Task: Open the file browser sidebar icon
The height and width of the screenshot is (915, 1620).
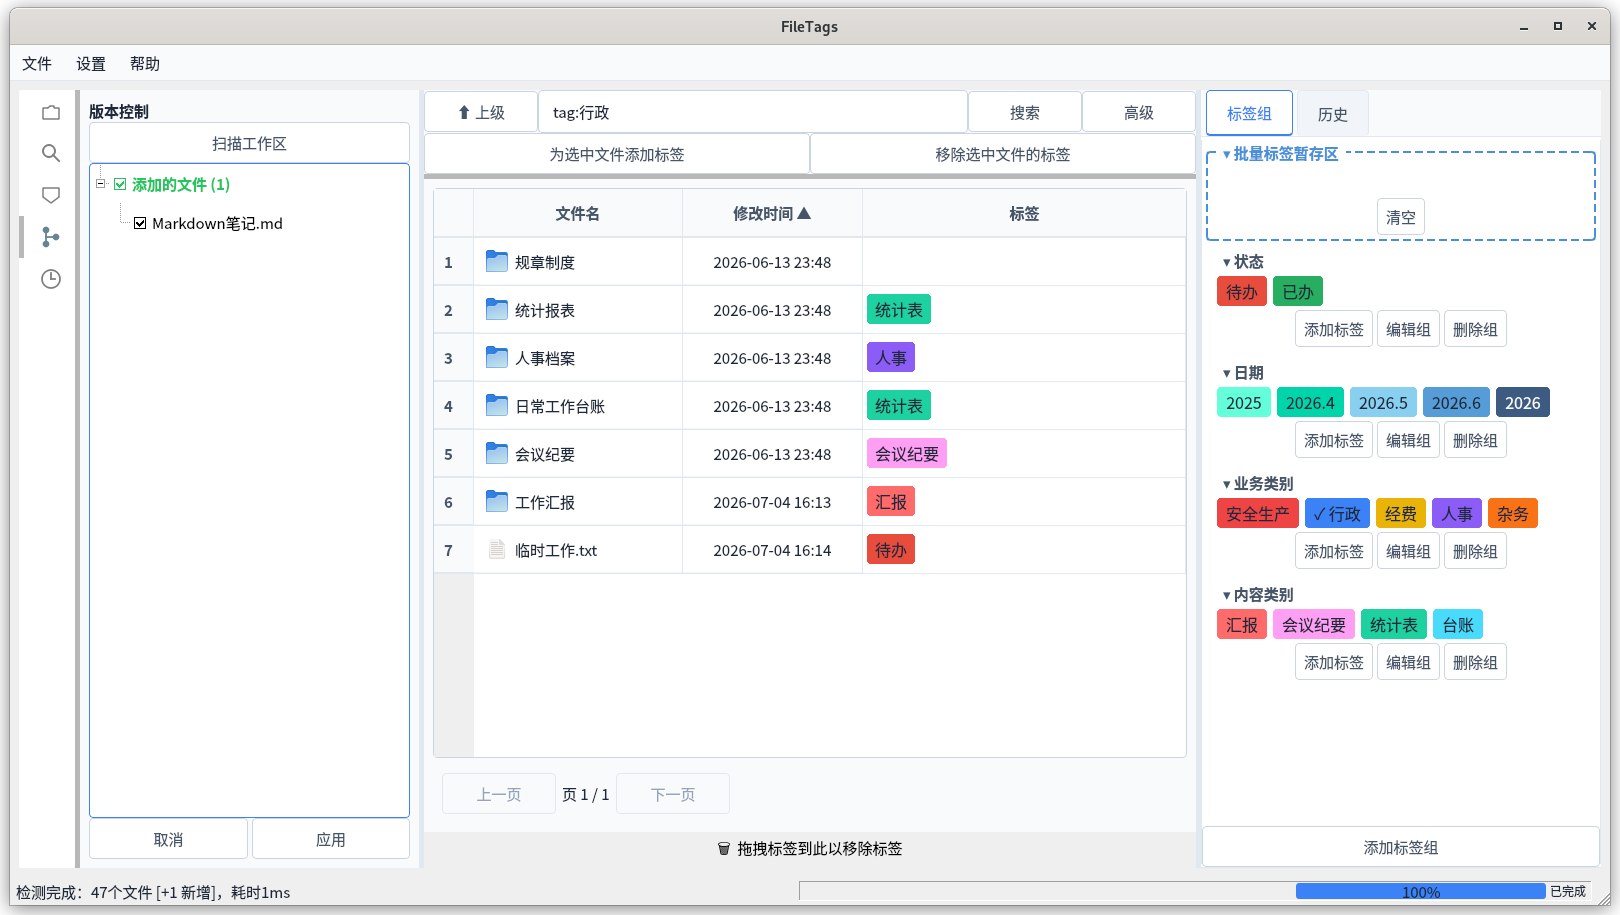Action: tap(51, 113)
